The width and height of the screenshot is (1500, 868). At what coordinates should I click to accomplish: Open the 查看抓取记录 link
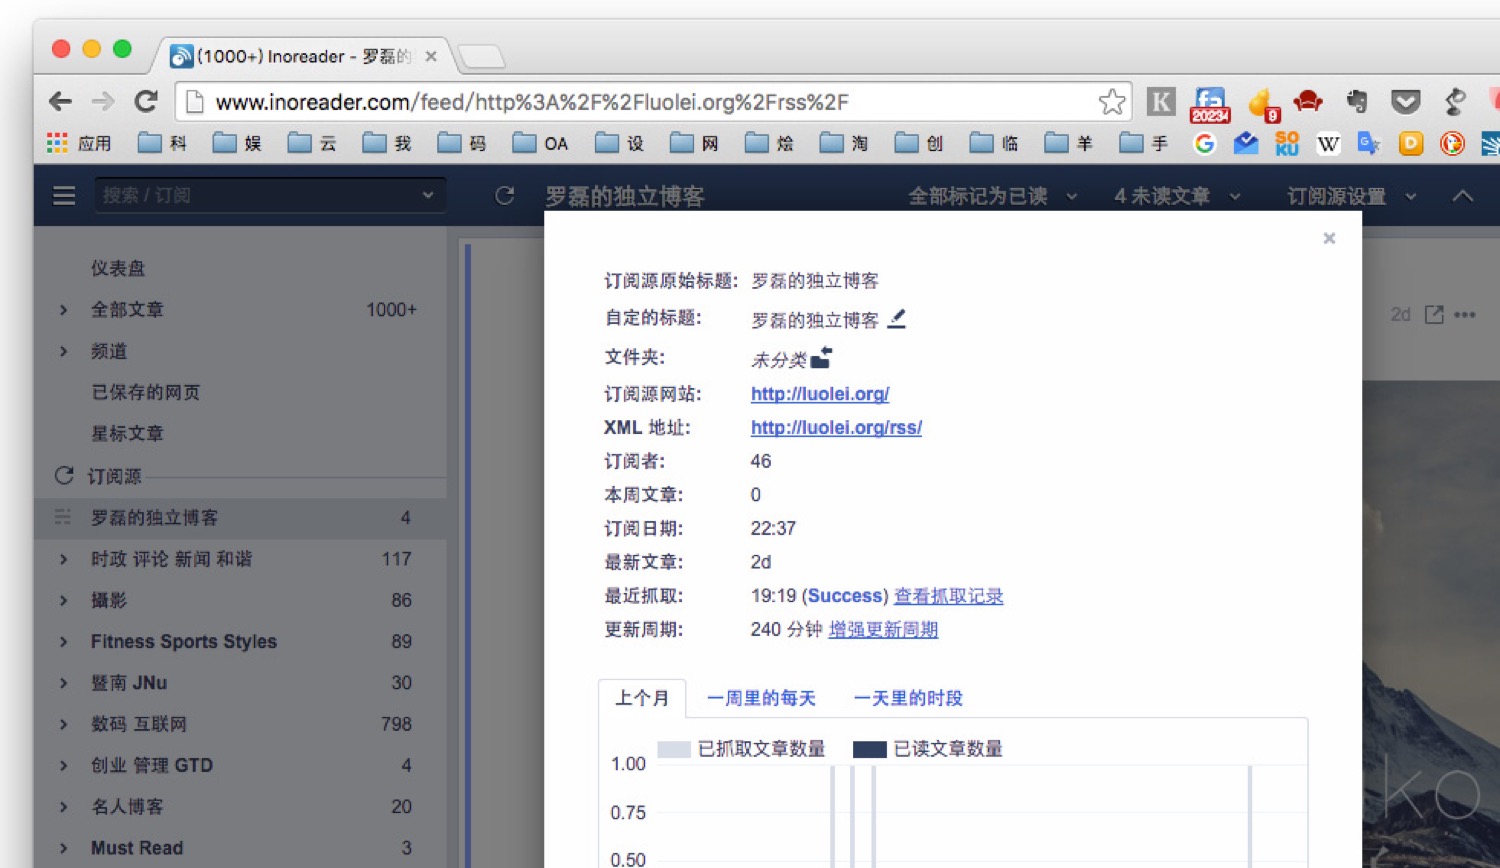point(948,596)
